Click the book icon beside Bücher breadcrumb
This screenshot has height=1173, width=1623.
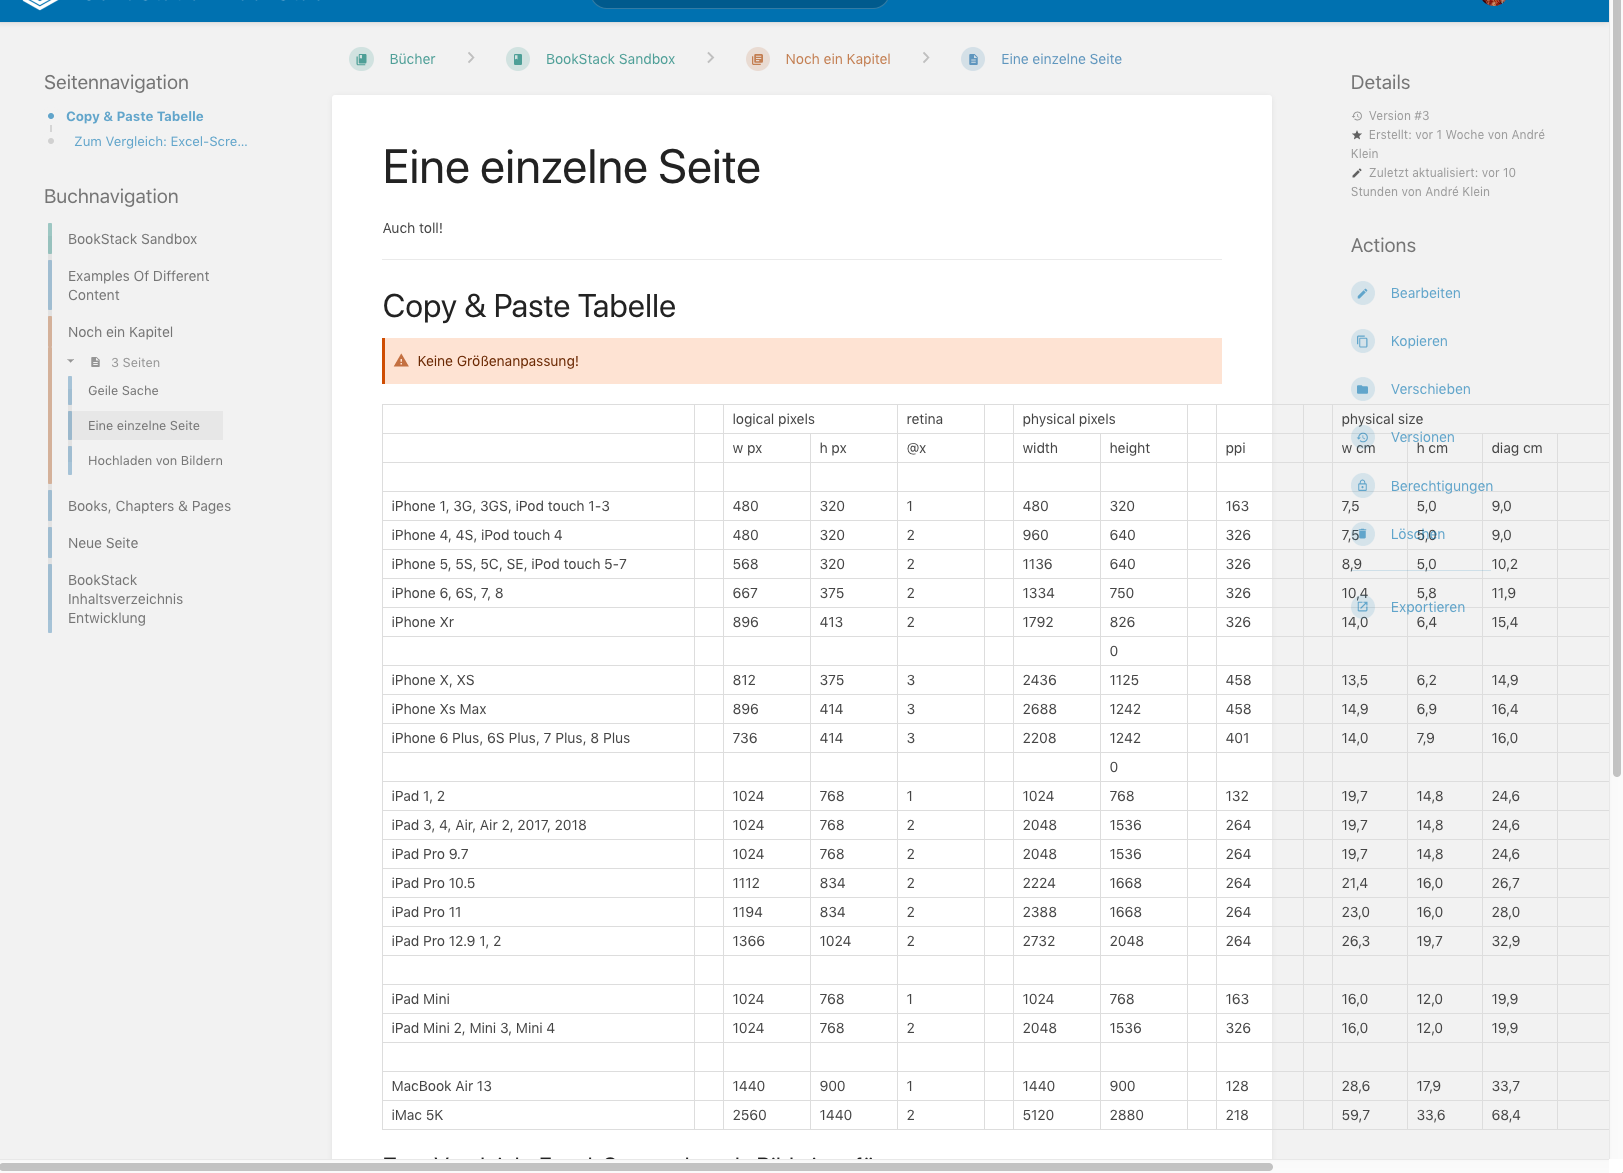point(360,58)
